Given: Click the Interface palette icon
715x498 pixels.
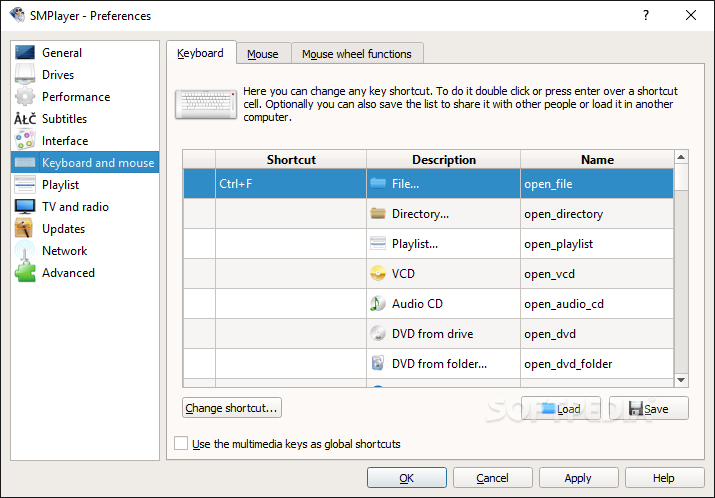Looking at the screenshot, I should pos(25,140).
